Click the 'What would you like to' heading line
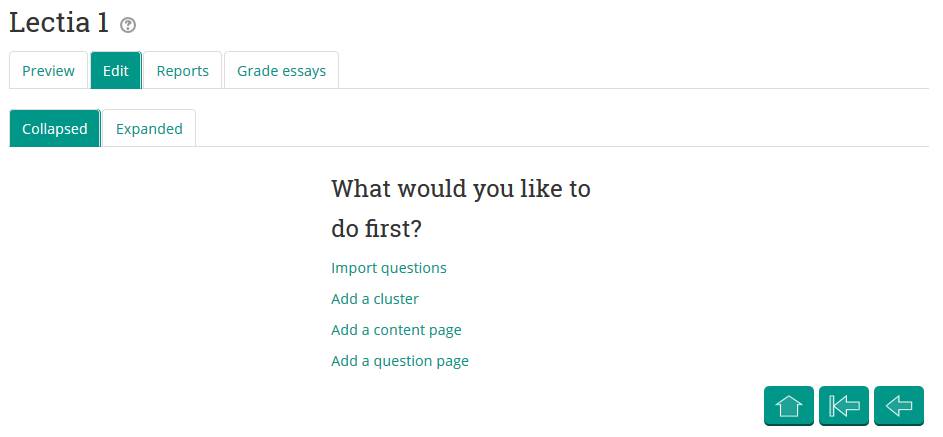The image size is (943, 437). tap(460, 188)
